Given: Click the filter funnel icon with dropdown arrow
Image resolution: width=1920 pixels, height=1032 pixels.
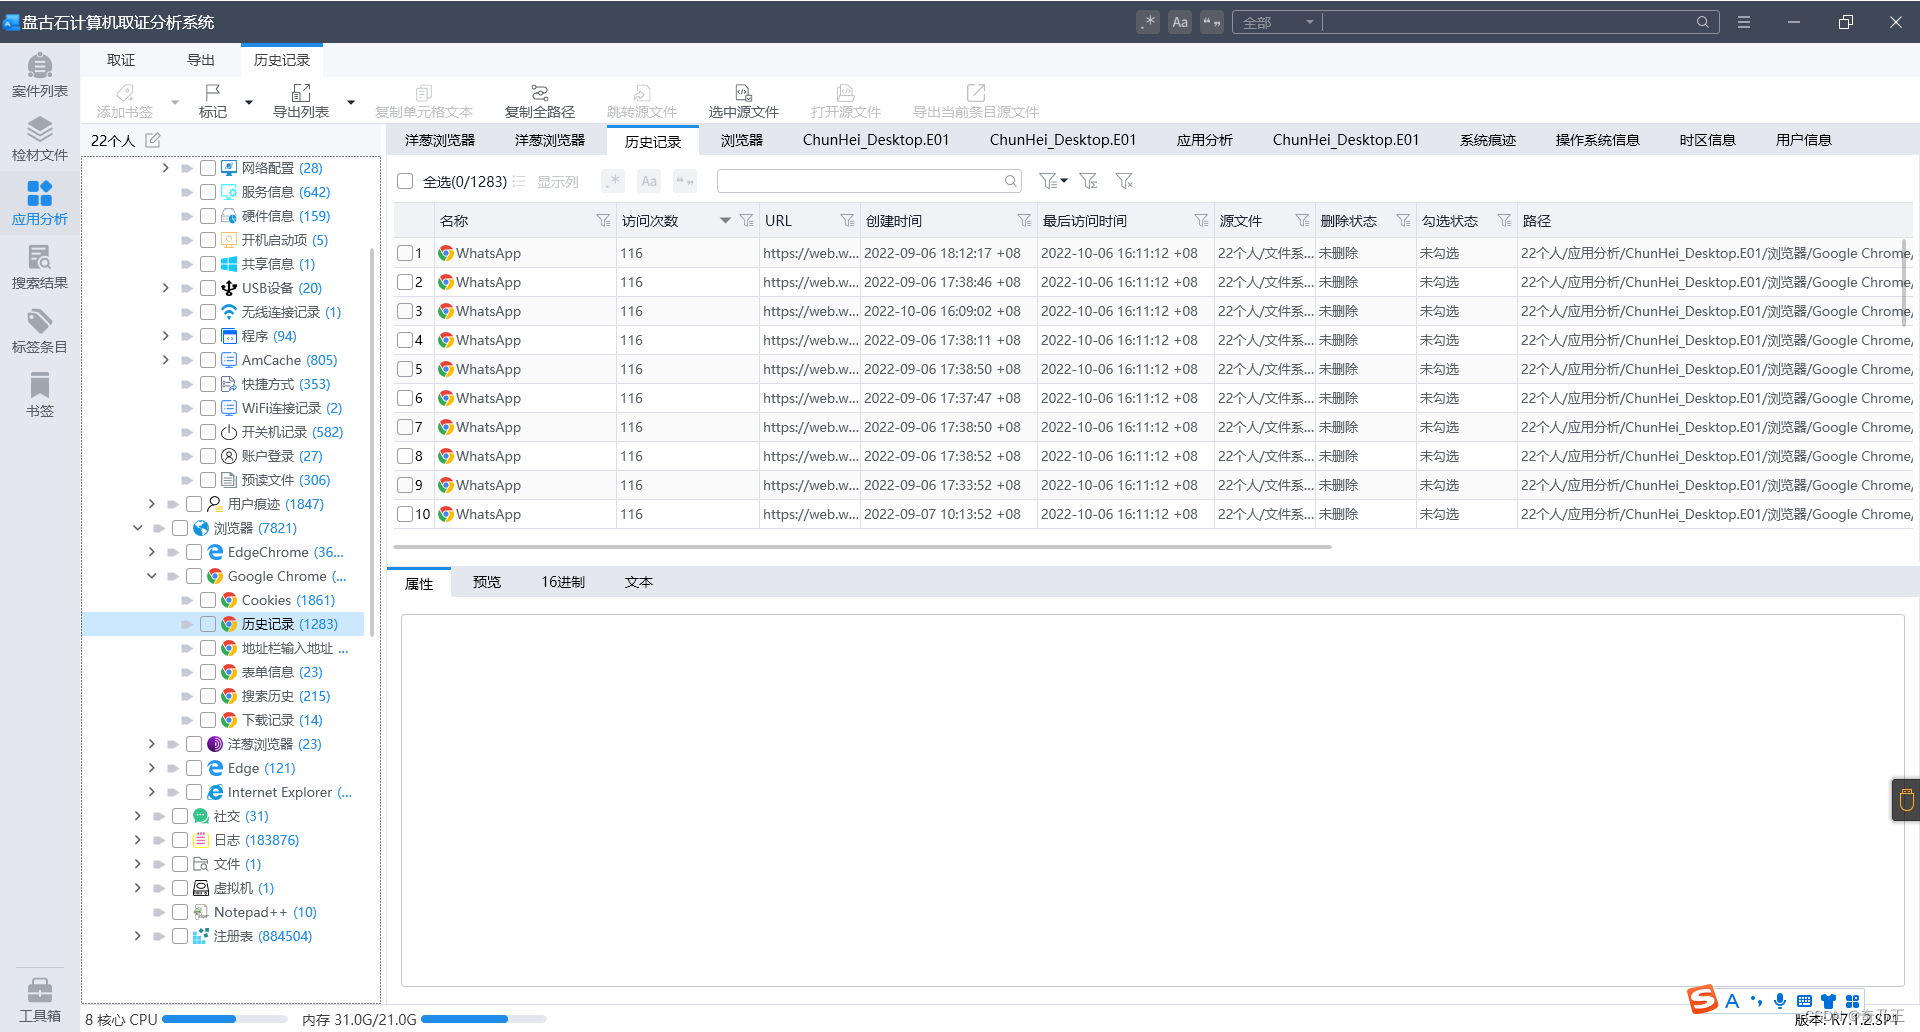Looking at the screenshot, I should [1052, 181].
